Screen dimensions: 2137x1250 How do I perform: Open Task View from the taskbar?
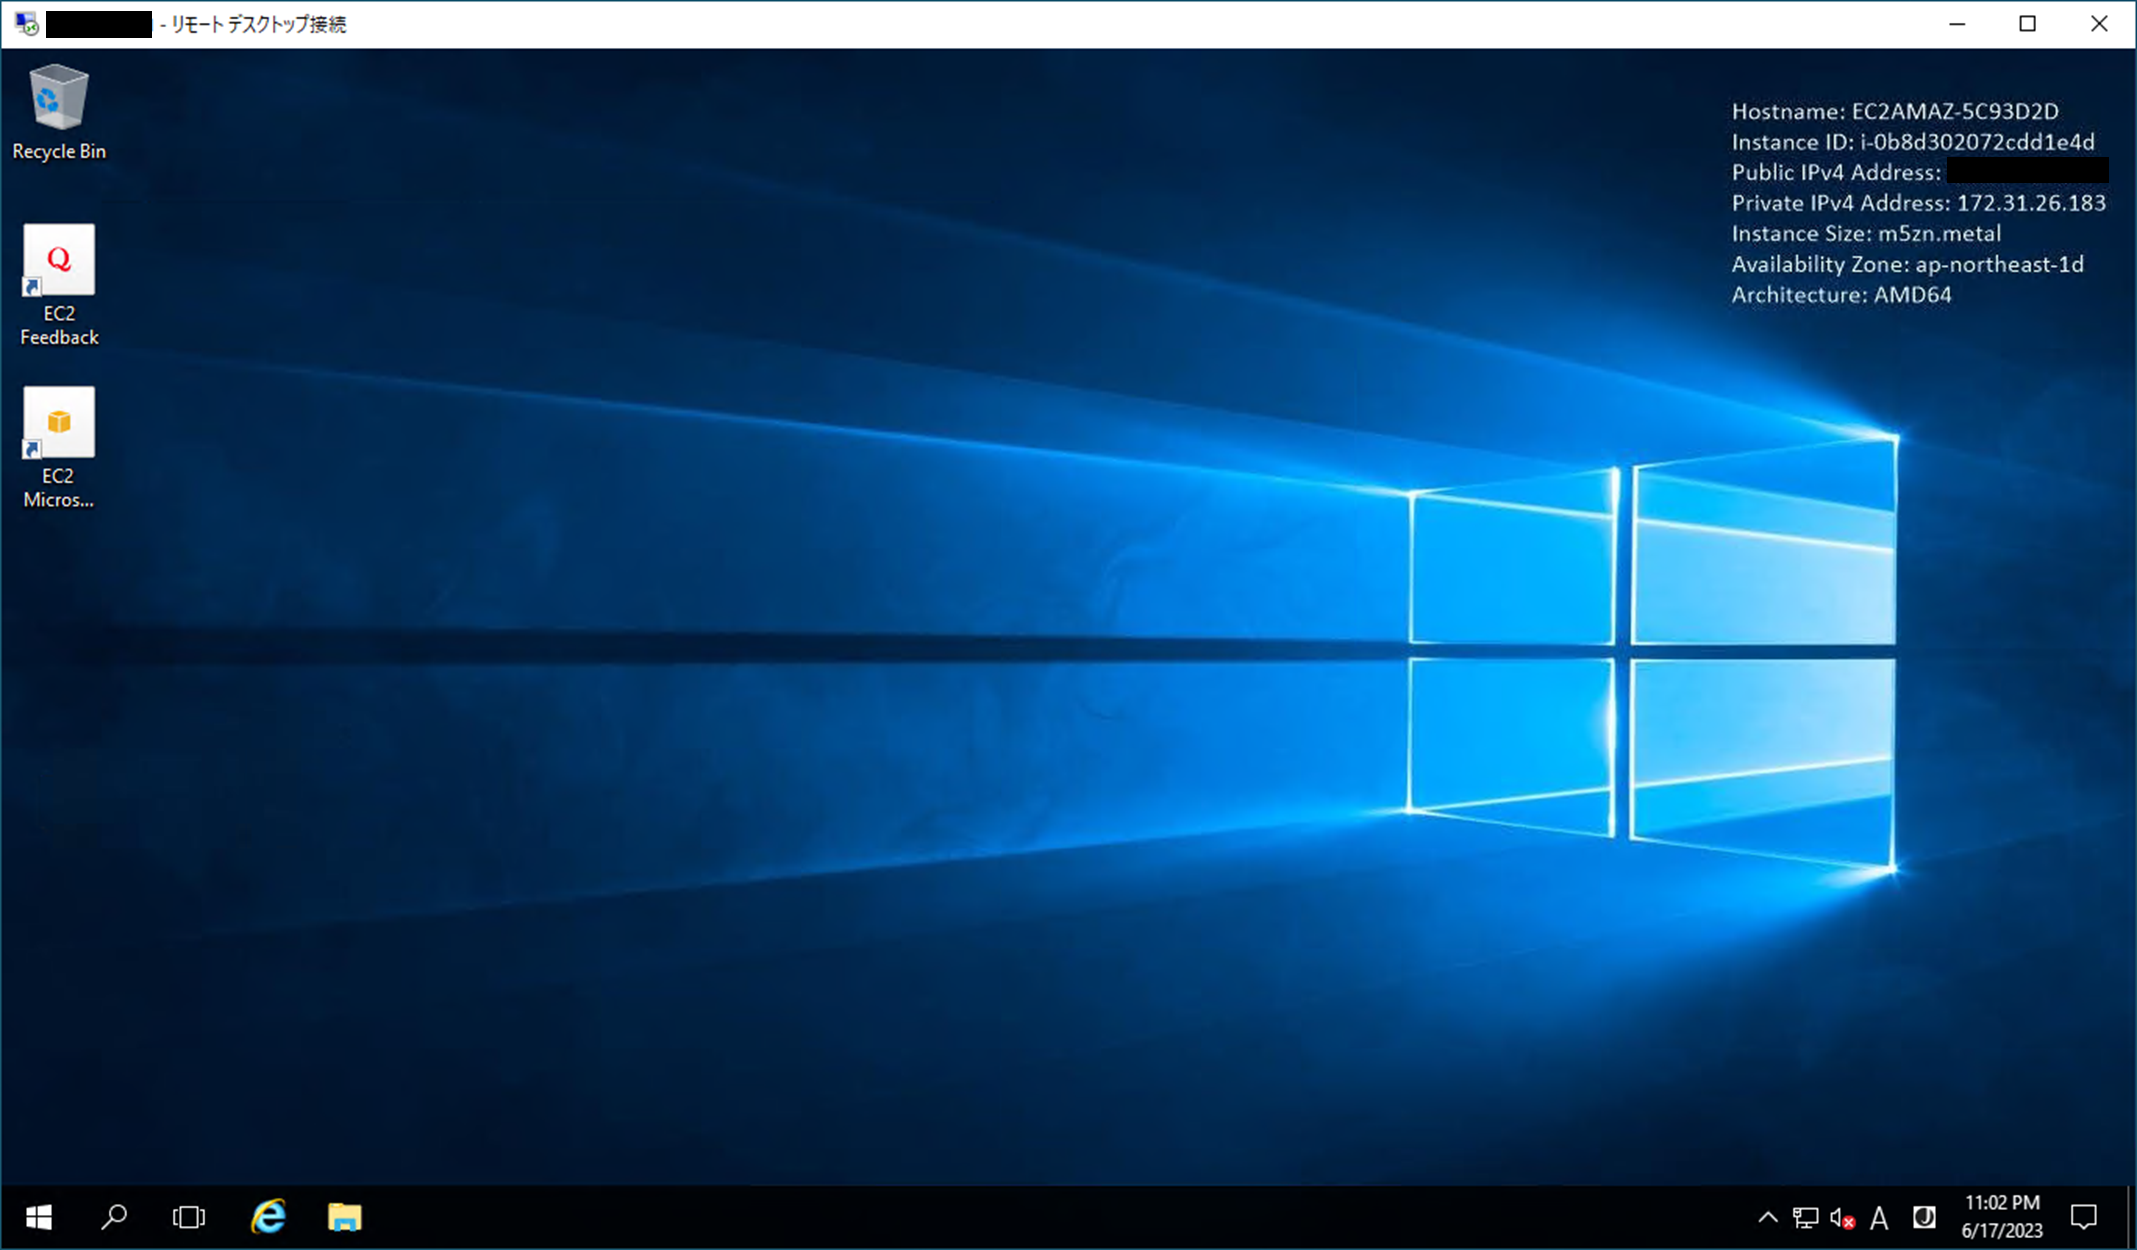(x=188, y=1217)
